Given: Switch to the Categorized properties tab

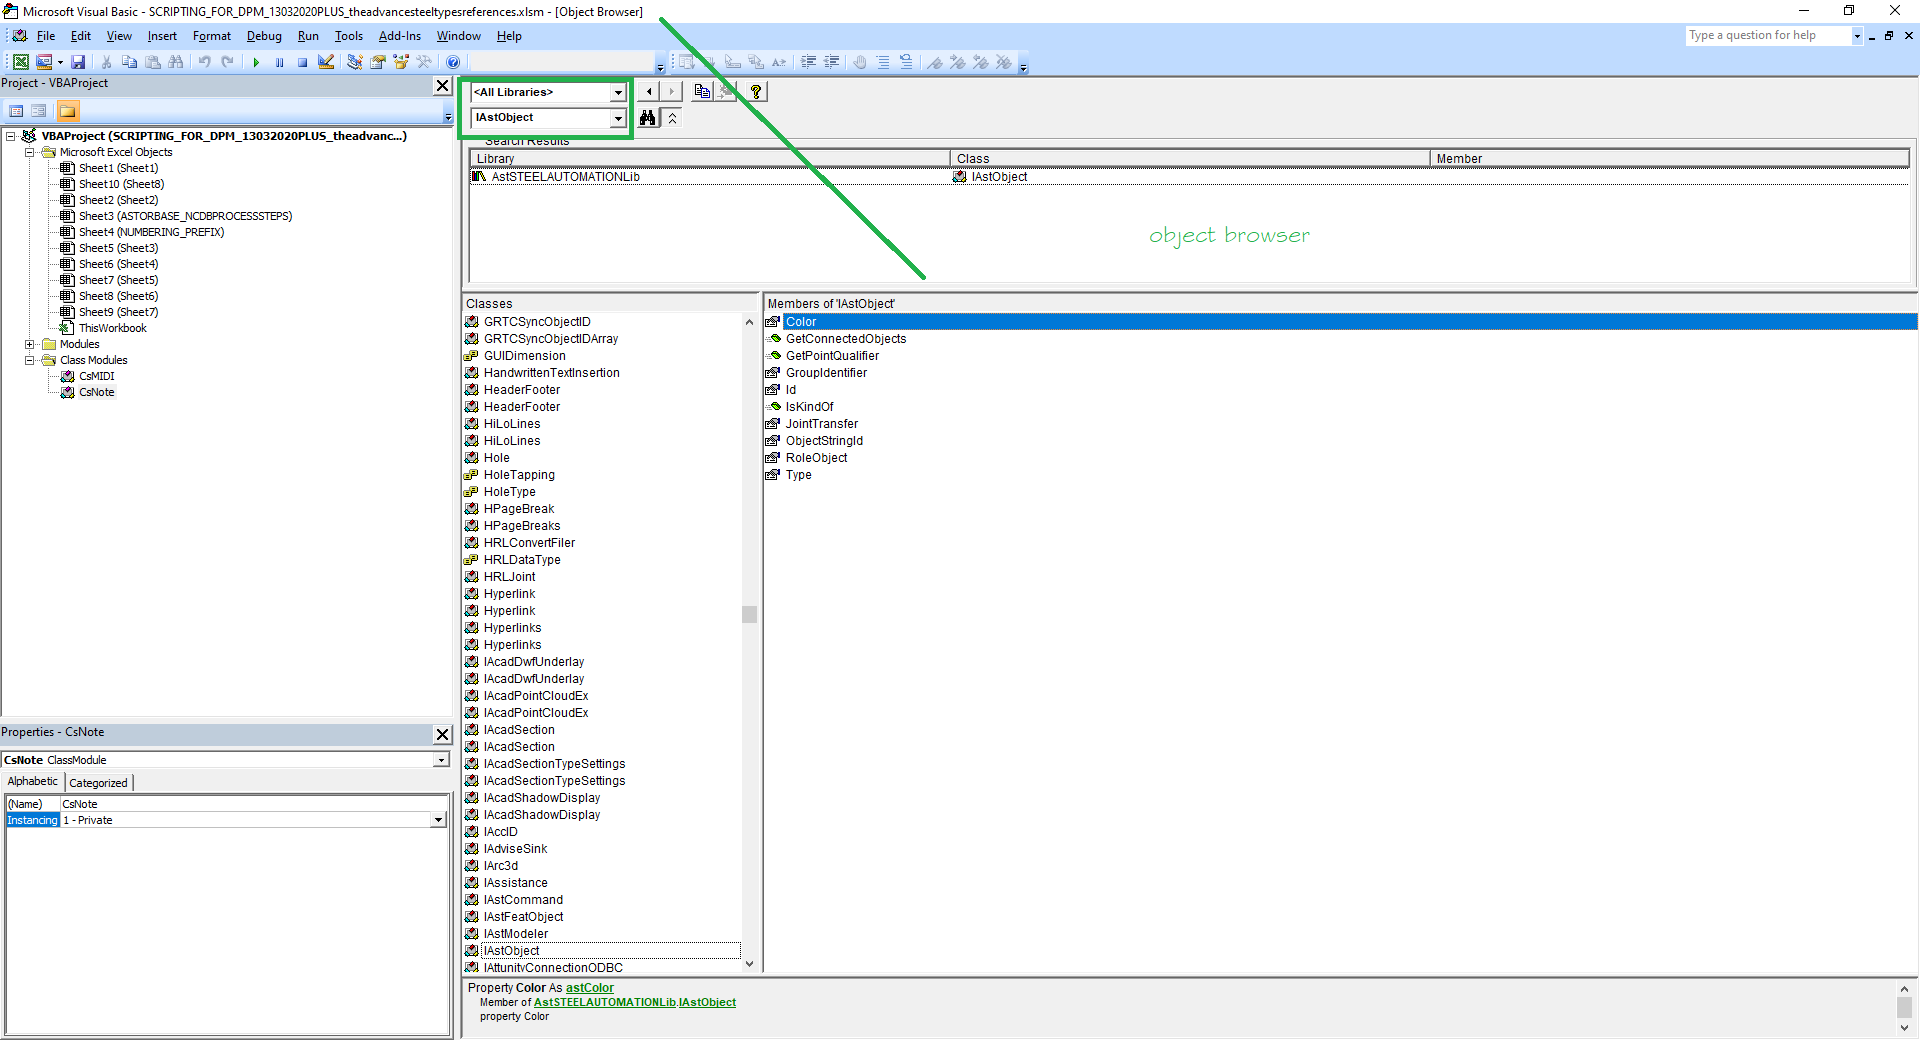Looking at the screenshot, I should point(97,782).
